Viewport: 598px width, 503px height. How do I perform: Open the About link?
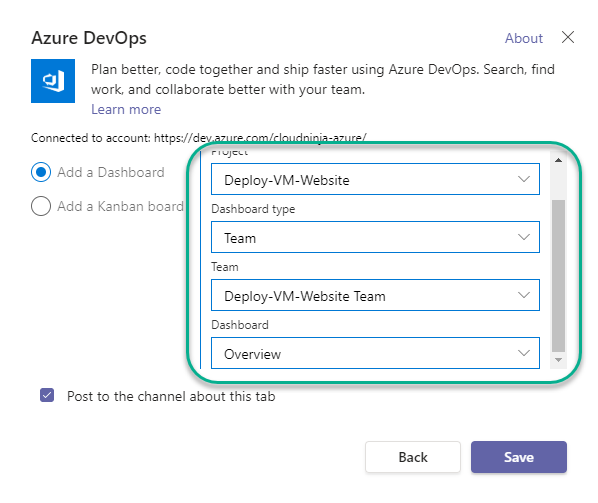pos(524,38)
